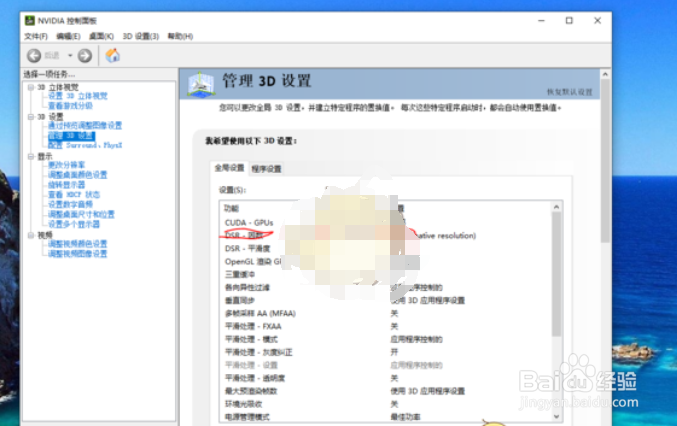Click 最佳功率 value of 电源管理模式
This screenshot has width=677, height=426.
[x=405, y=417]
